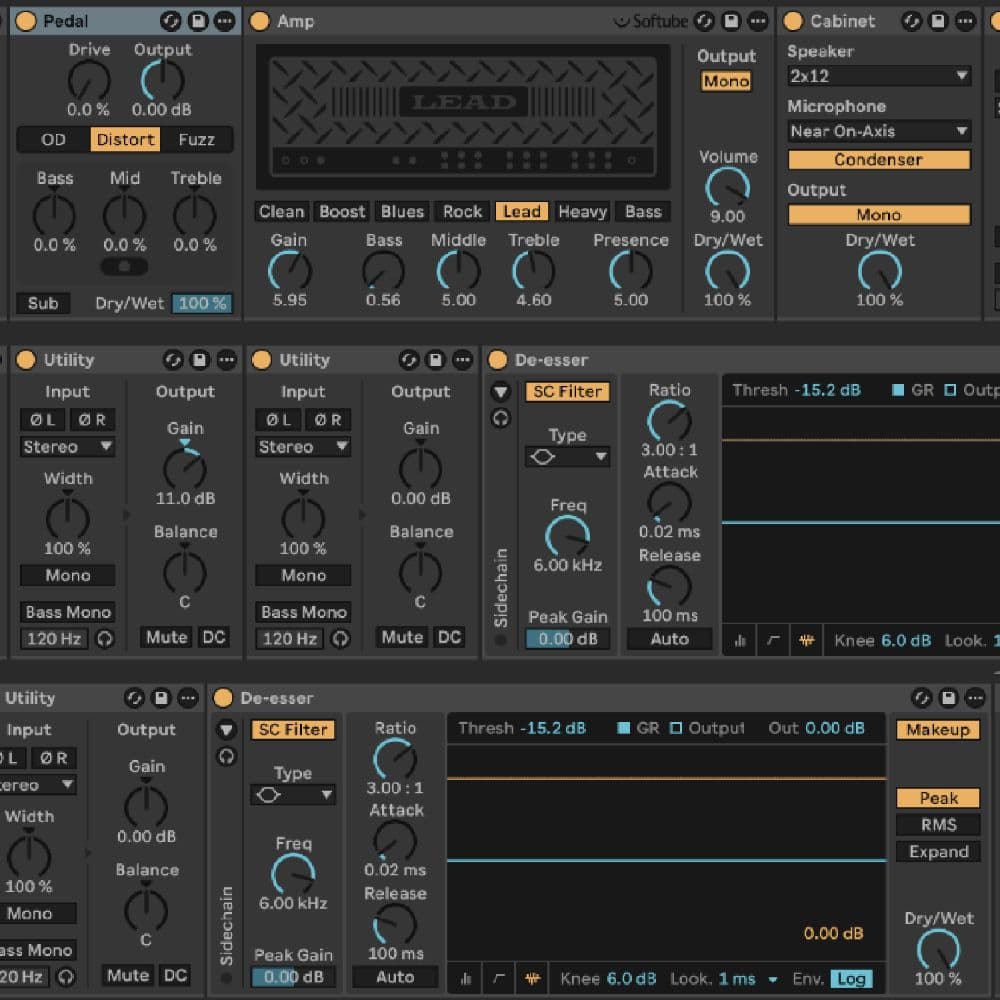This screenshot has width=1000, height=1000.
Task: Show transfer curve view icon in lower De-esser
Action: tap(499, 978)
